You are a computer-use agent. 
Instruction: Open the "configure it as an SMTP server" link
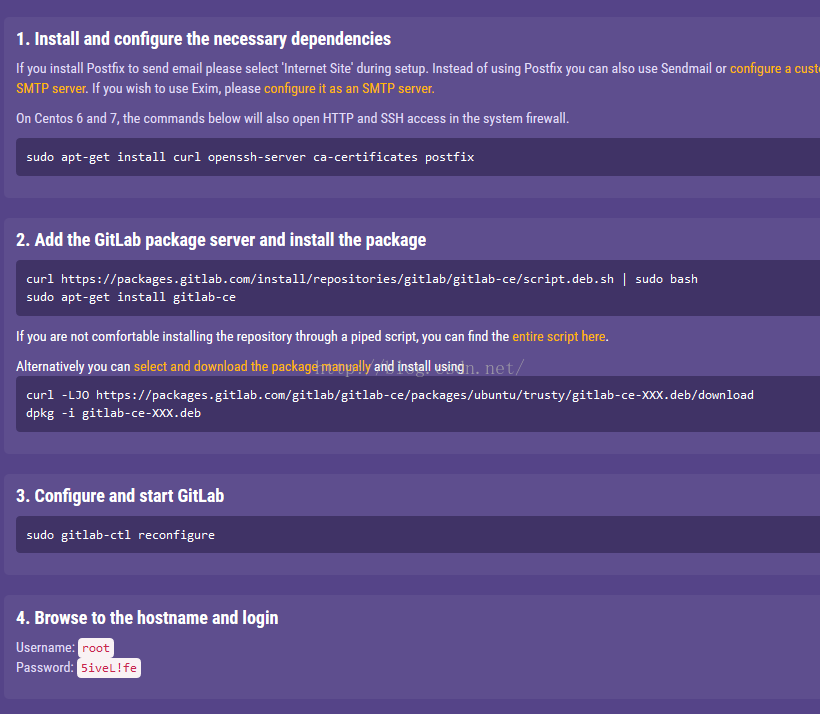(x=349, y=88)
